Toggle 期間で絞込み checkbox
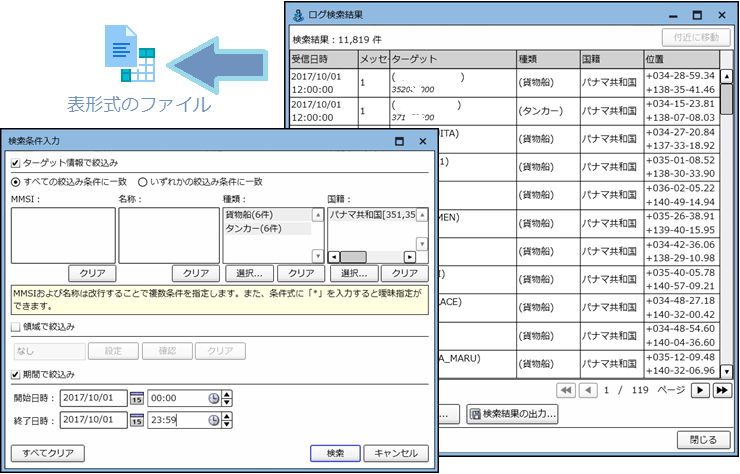 click(16, 375)
